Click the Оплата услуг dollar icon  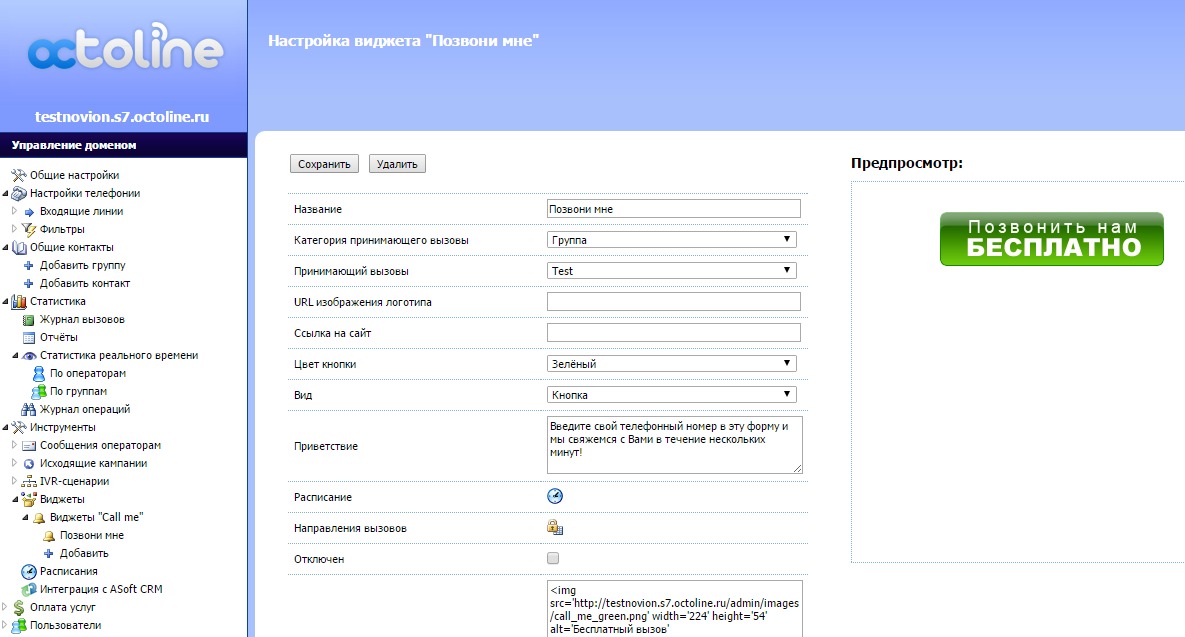point(19,608)
